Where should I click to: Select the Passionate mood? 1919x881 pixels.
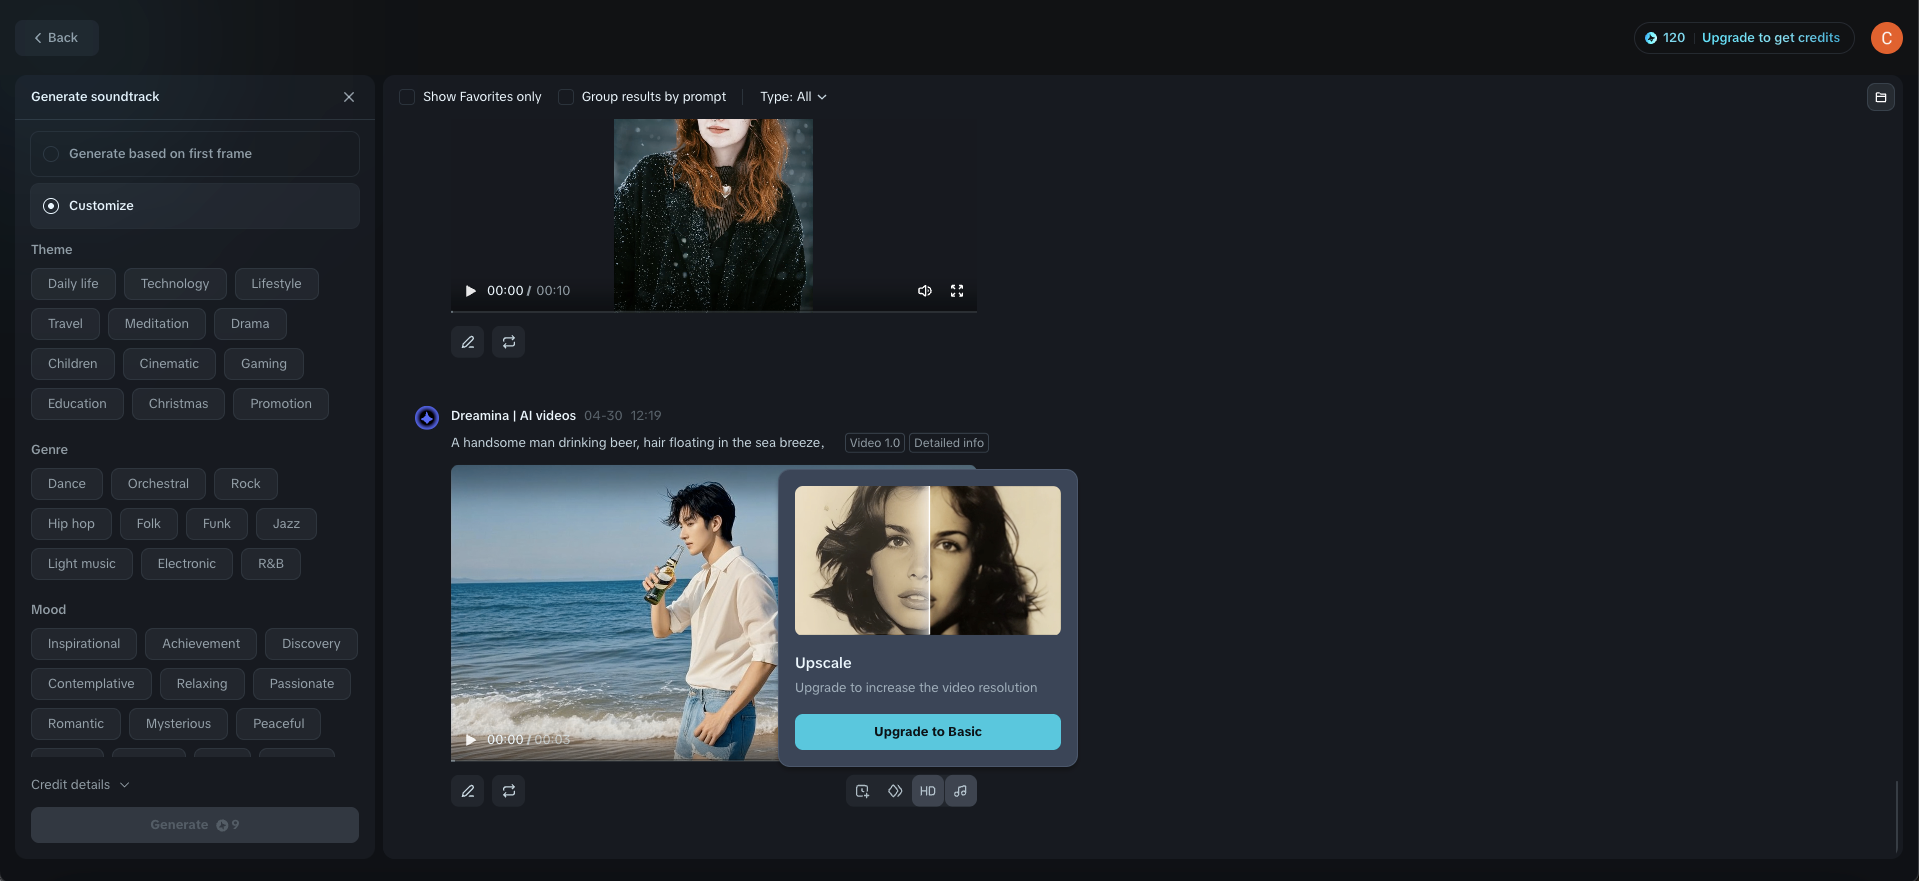coord(302,684)
